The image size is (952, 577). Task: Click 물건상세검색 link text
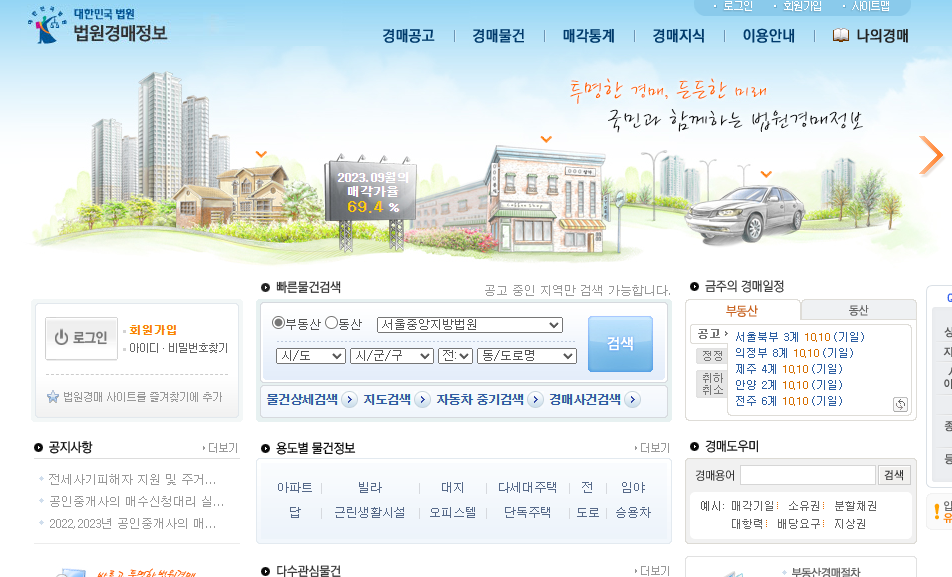tap(302, 400)
